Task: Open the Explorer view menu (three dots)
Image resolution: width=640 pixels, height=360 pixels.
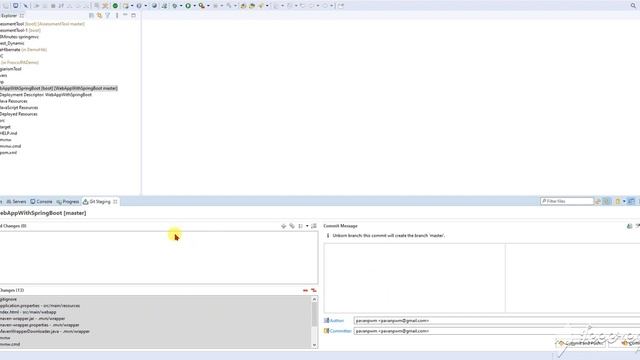Action: point(117,16)
